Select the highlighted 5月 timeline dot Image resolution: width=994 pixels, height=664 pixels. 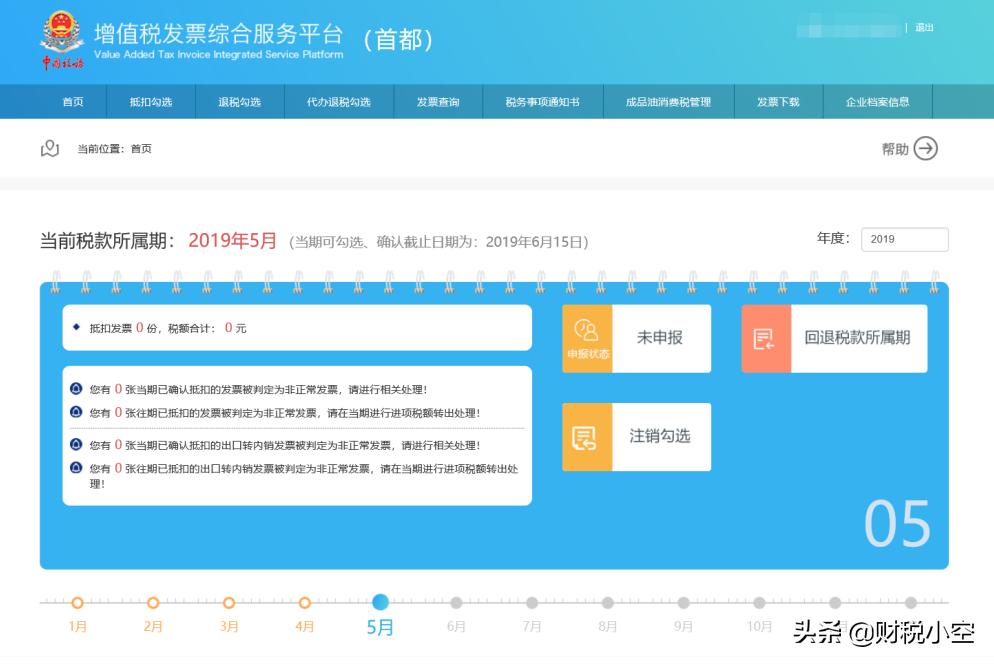[380, 603]
